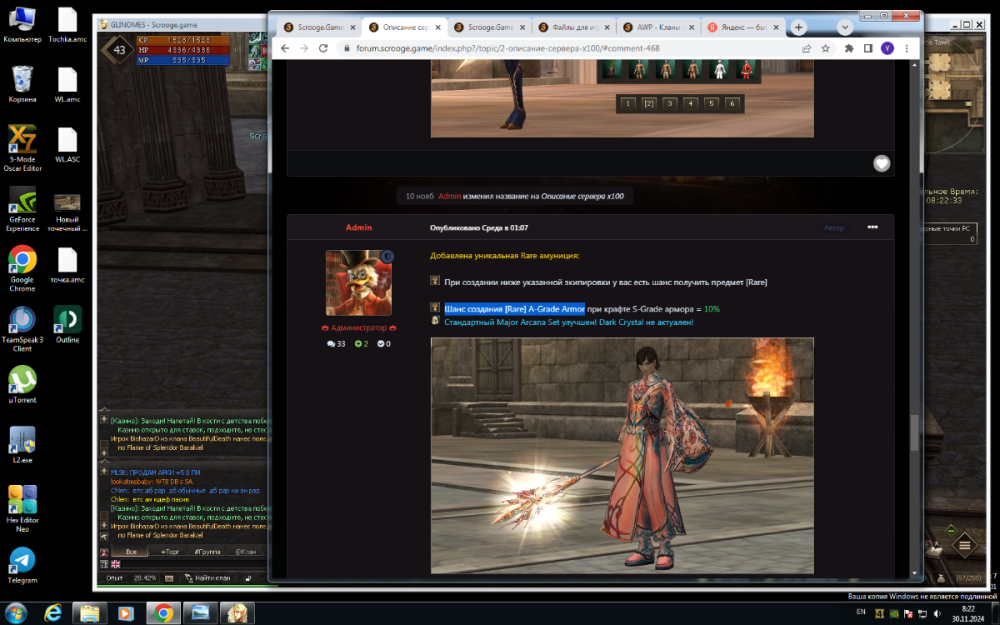Open the Chrome three-dot main menu
1000x625 pixels.
[x=905, y=48]
